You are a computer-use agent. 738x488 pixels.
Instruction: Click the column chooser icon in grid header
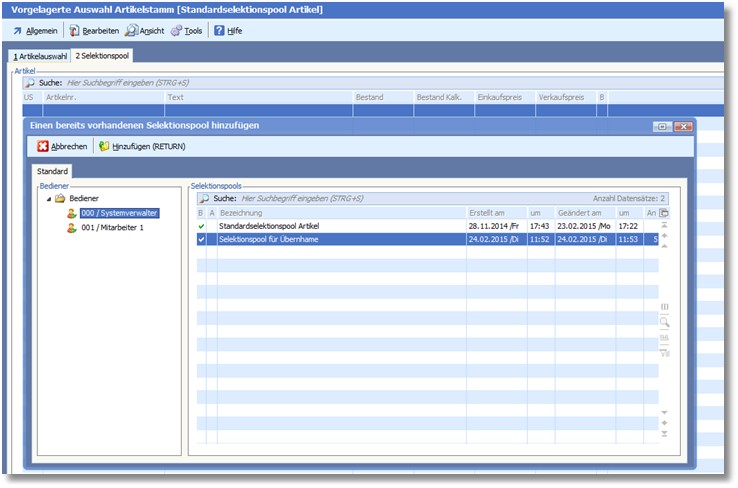click(664, 213)
